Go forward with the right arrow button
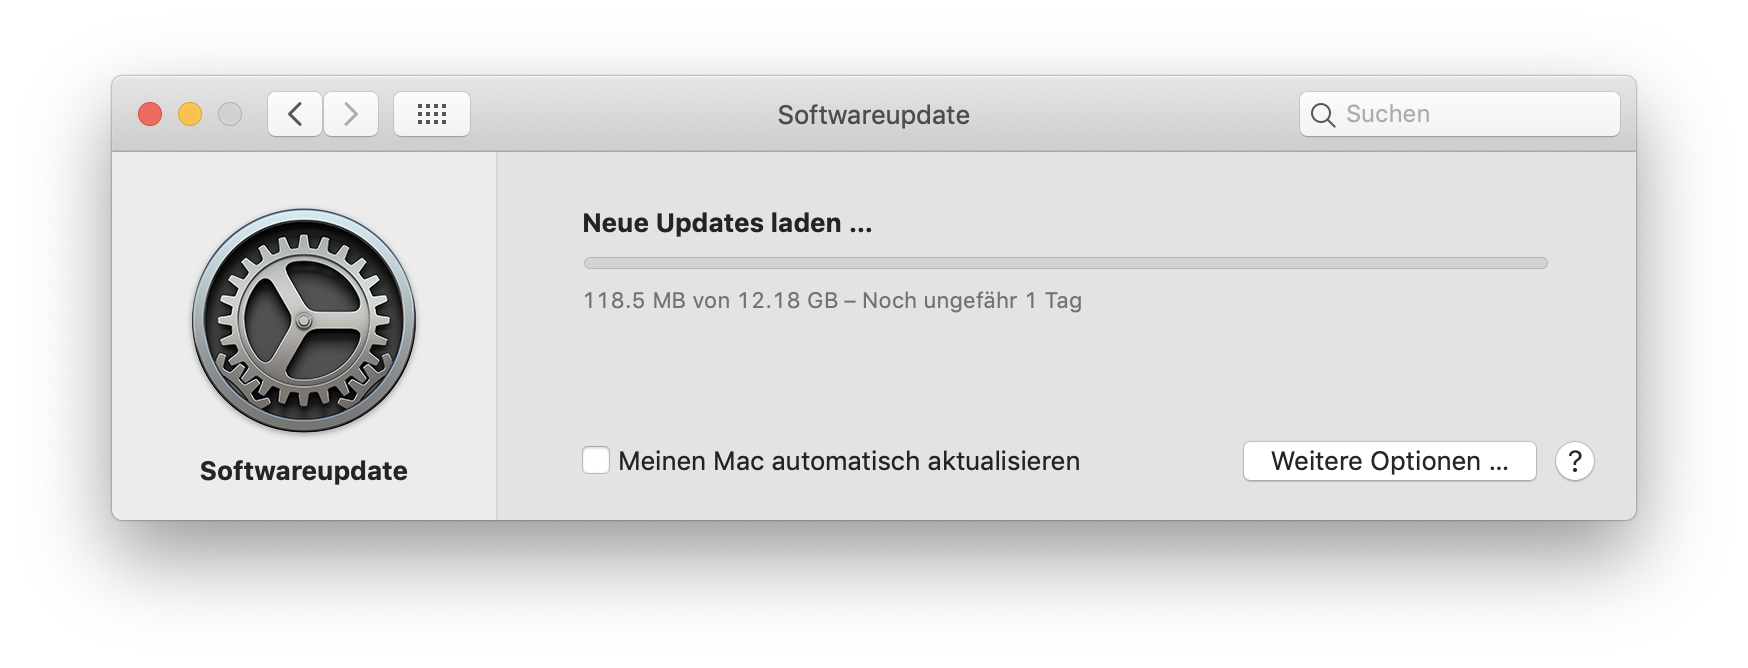The image size is (1748, 668). point(351,114)
